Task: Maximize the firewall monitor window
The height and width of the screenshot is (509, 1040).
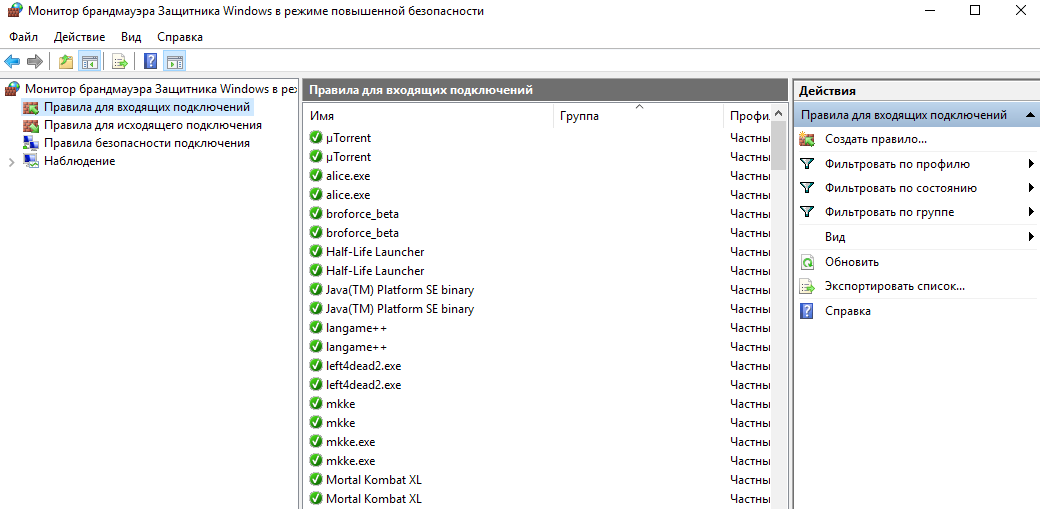Action: [974, 10]
